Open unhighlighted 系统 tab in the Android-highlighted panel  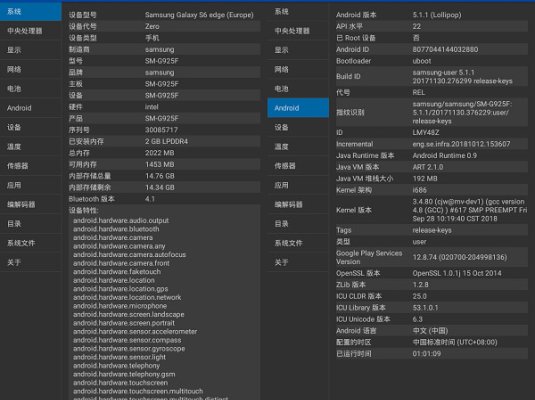coord(298,12)
